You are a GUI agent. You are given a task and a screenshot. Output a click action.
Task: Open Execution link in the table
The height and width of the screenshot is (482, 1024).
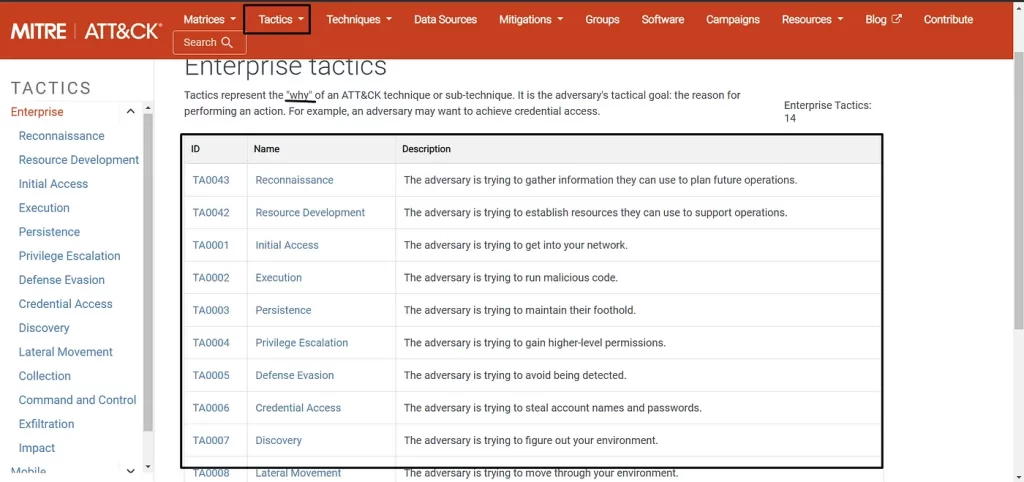coord(278,278)
